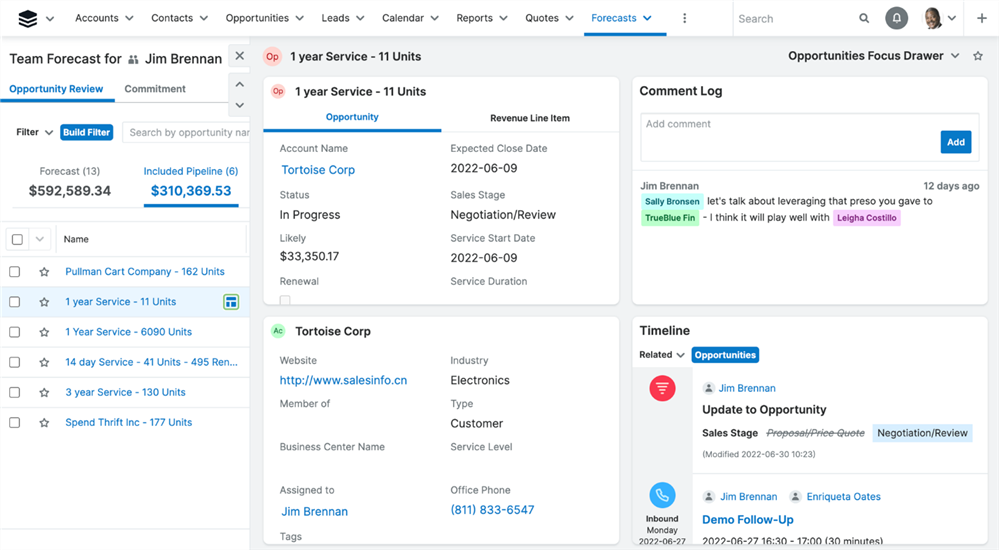Click the plus quick-create icon
999x550 pixels.
pyautogui.click(x=981, y=18)
